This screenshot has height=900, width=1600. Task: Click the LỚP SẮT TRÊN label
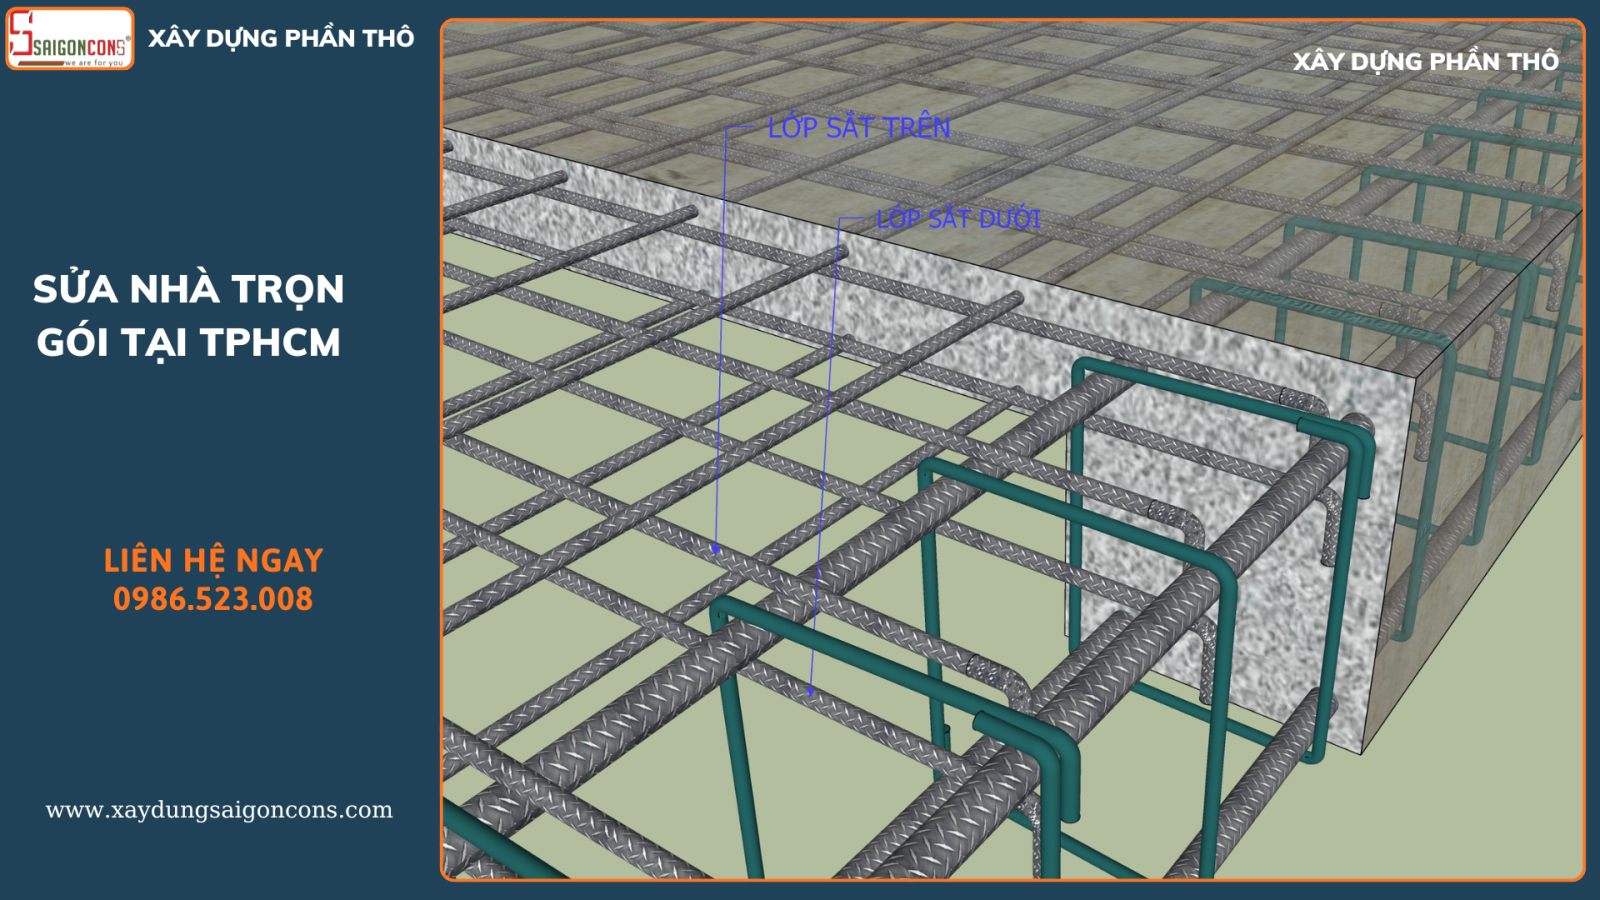(859, 128)
